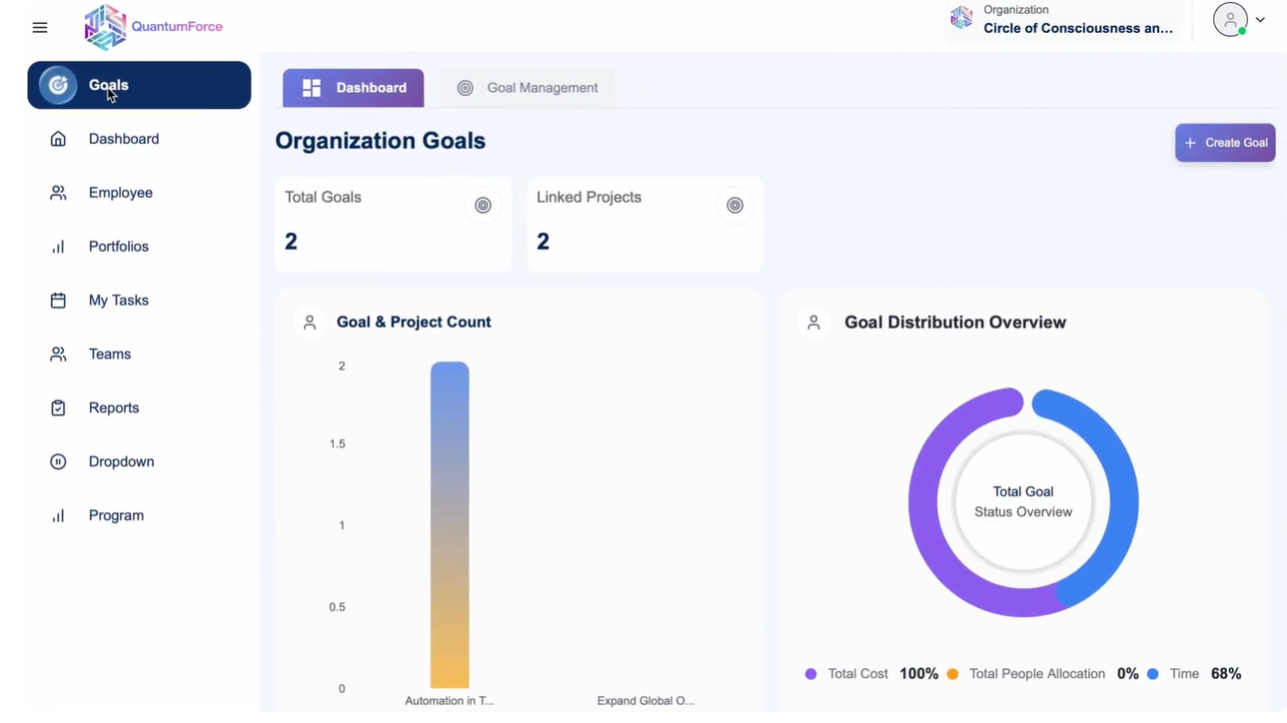The image size is (1287, 723).
Task: Click the Dashboard home icon in sidebar
Action: [x=59, y=138]
